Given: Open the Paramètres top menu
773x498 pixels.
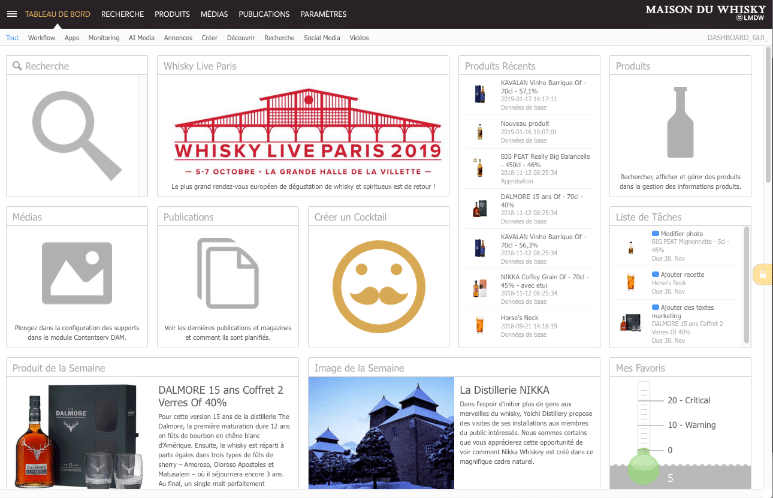Looking at the screenshot, I should (323, 14).
